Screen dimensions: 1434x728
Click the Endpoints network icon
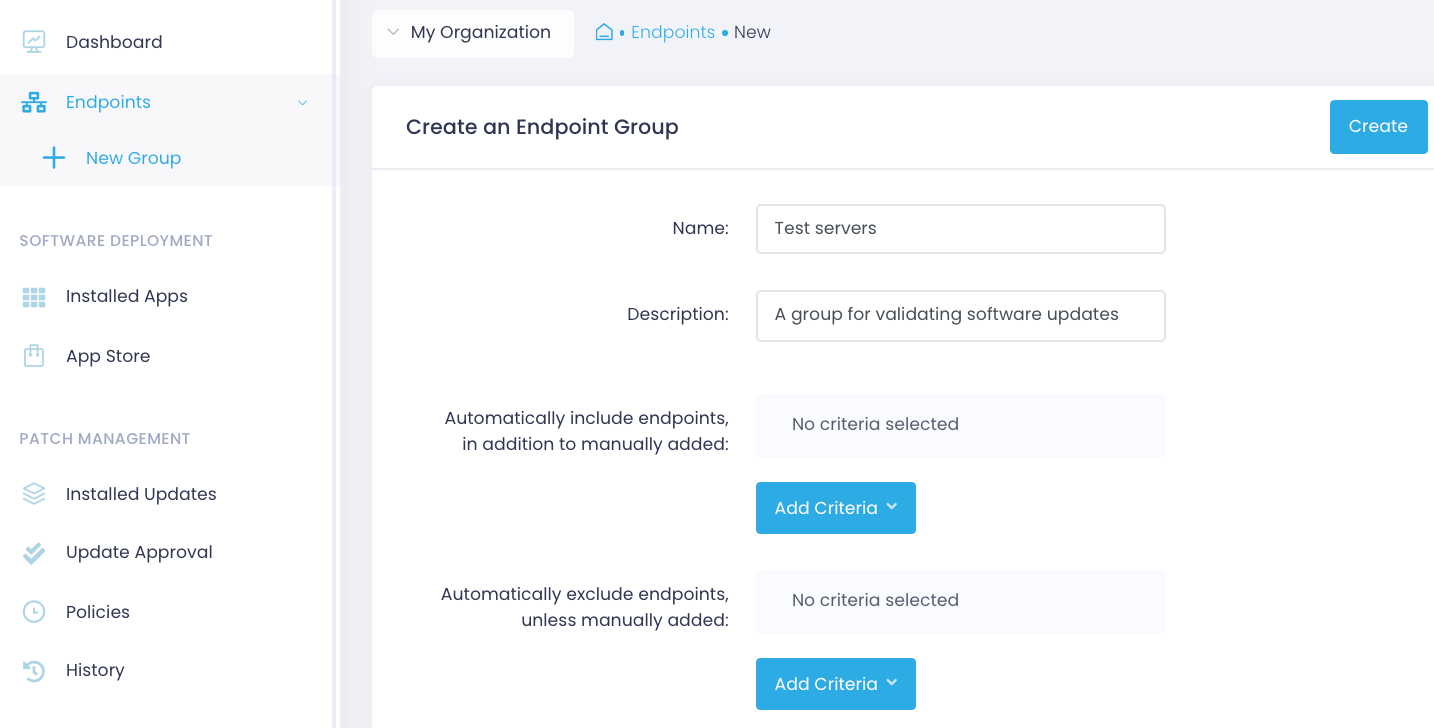click(34, 102)
